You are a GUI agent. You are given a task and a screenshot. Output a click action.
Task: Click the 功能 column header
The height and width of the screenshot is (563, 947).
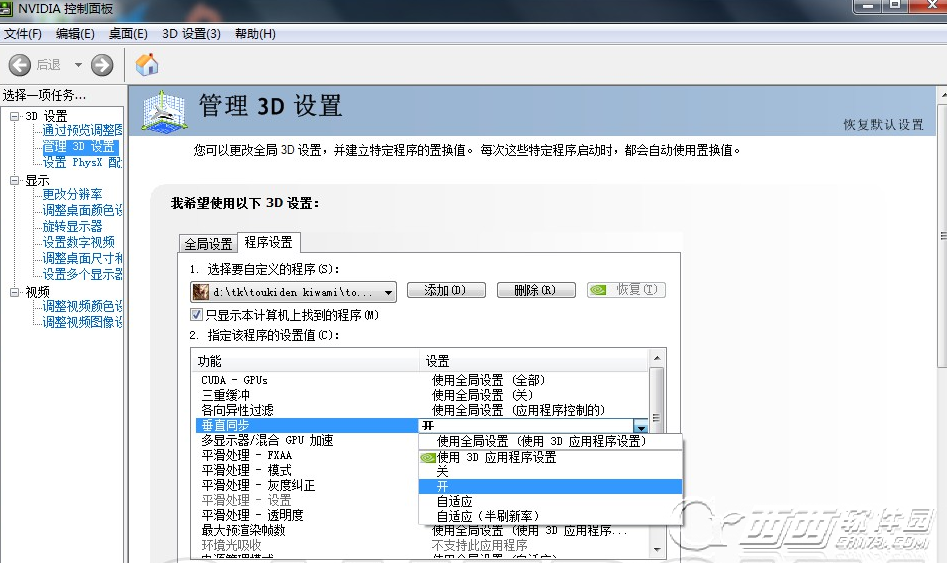pos(305,361)
